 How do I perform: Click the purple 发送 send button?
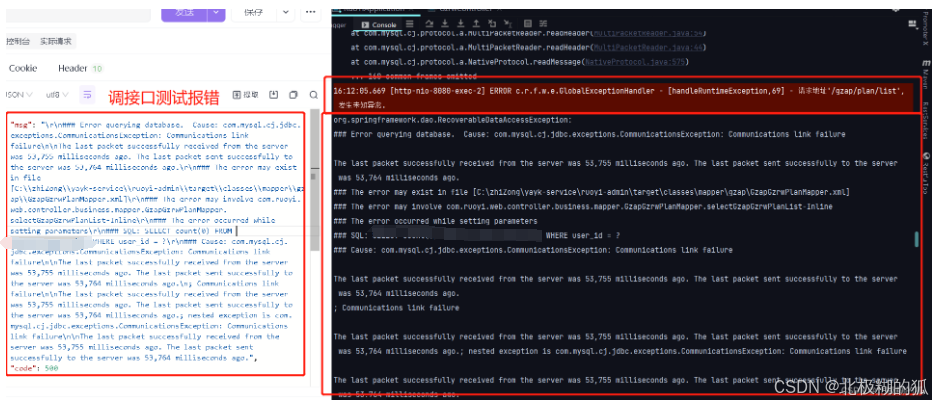click(x=184, y=13)
